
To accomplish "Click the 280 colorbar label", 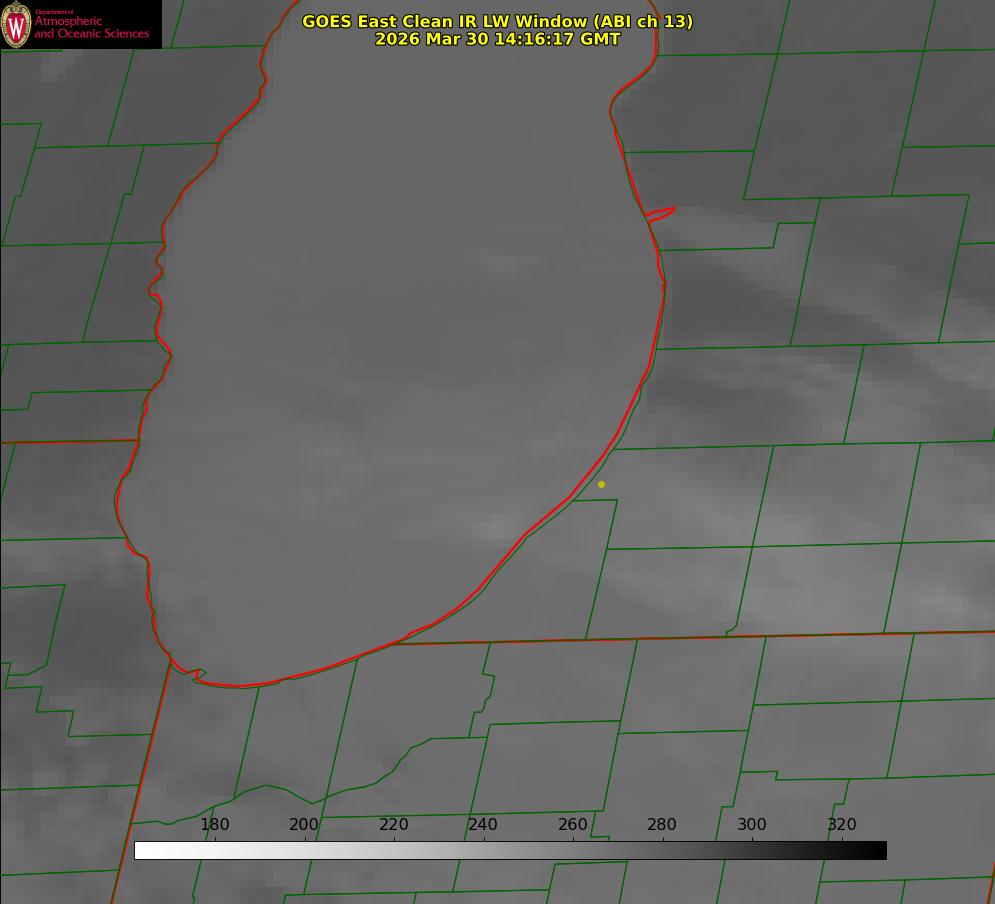I will point(662,825).
